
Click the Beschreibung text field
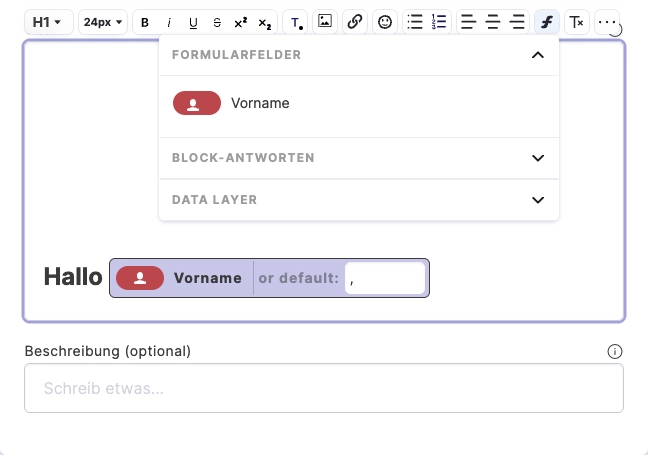click(323, 388)
